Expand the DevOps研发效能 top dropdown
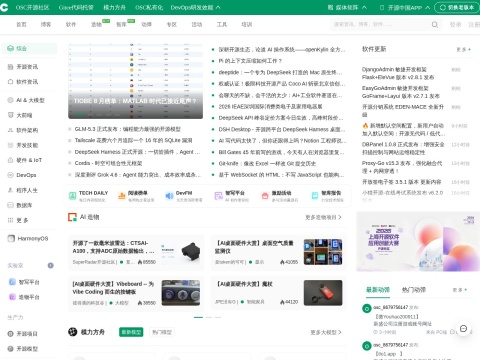 tap(196, 7)
